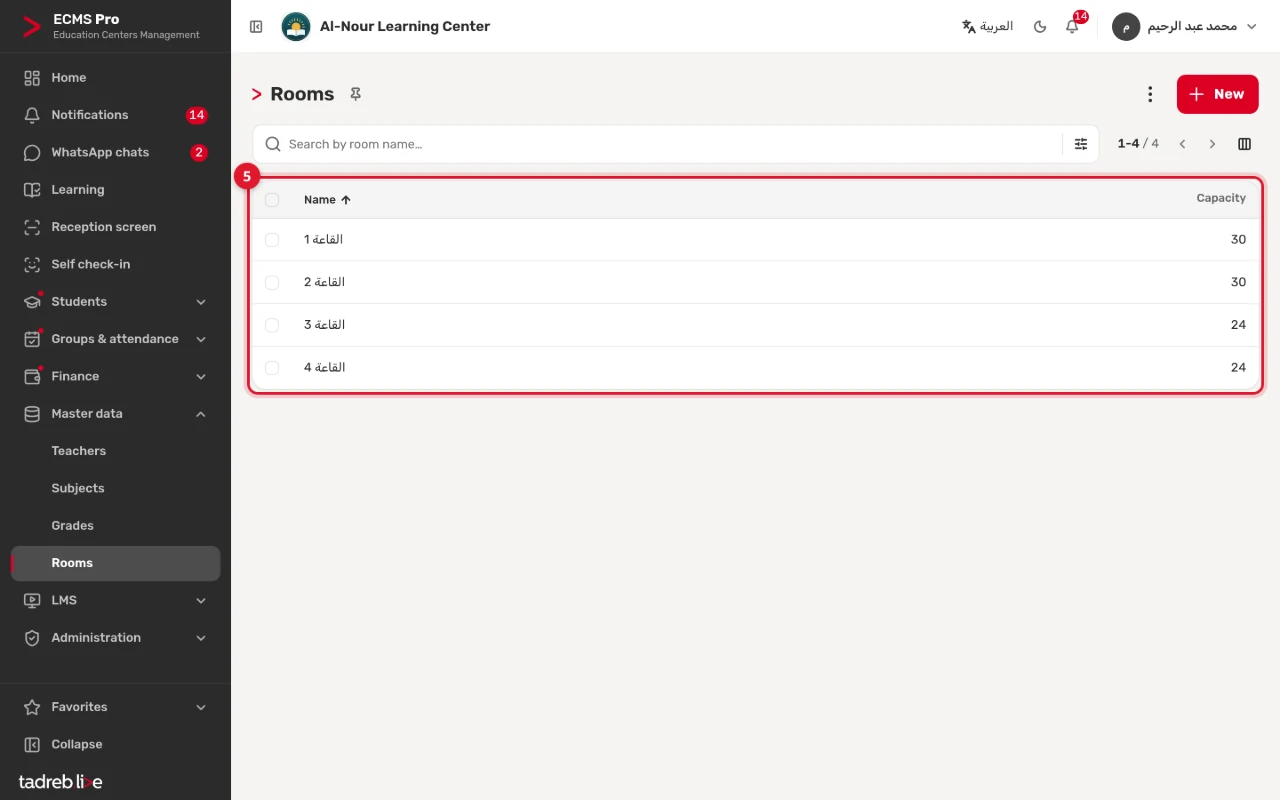Go to the next page of rooms
The image size is (1280, 800).
[x=1212, y=144]
